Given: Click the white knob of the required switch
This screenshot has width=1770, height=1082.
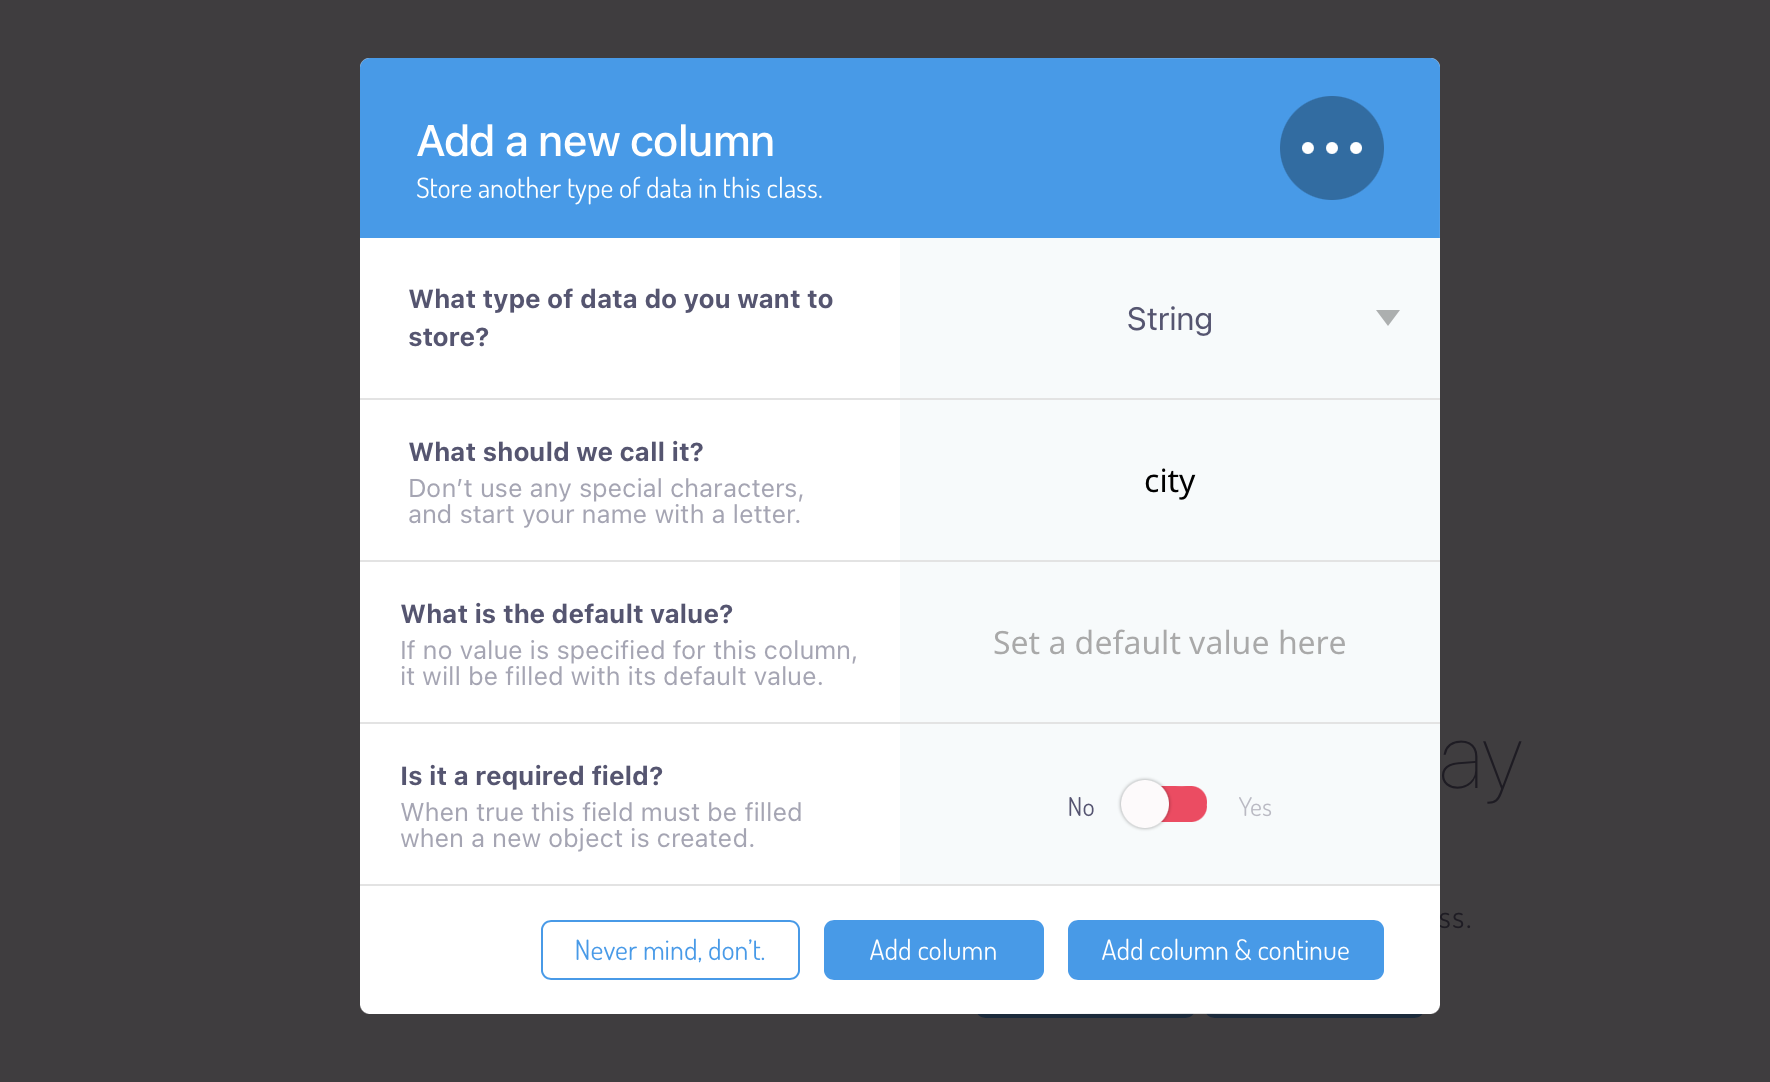Looking at the screenshot, I should click(1144, 804).
